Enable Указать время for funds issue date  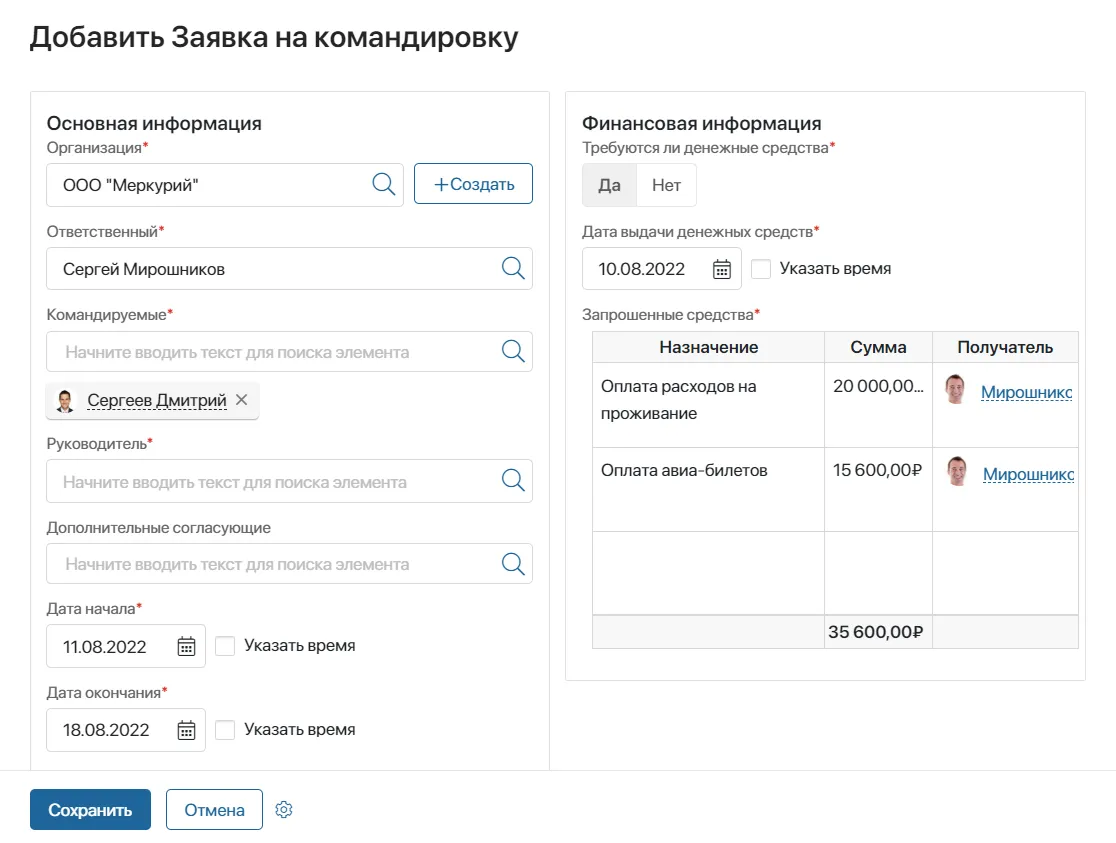click(761, 268)
